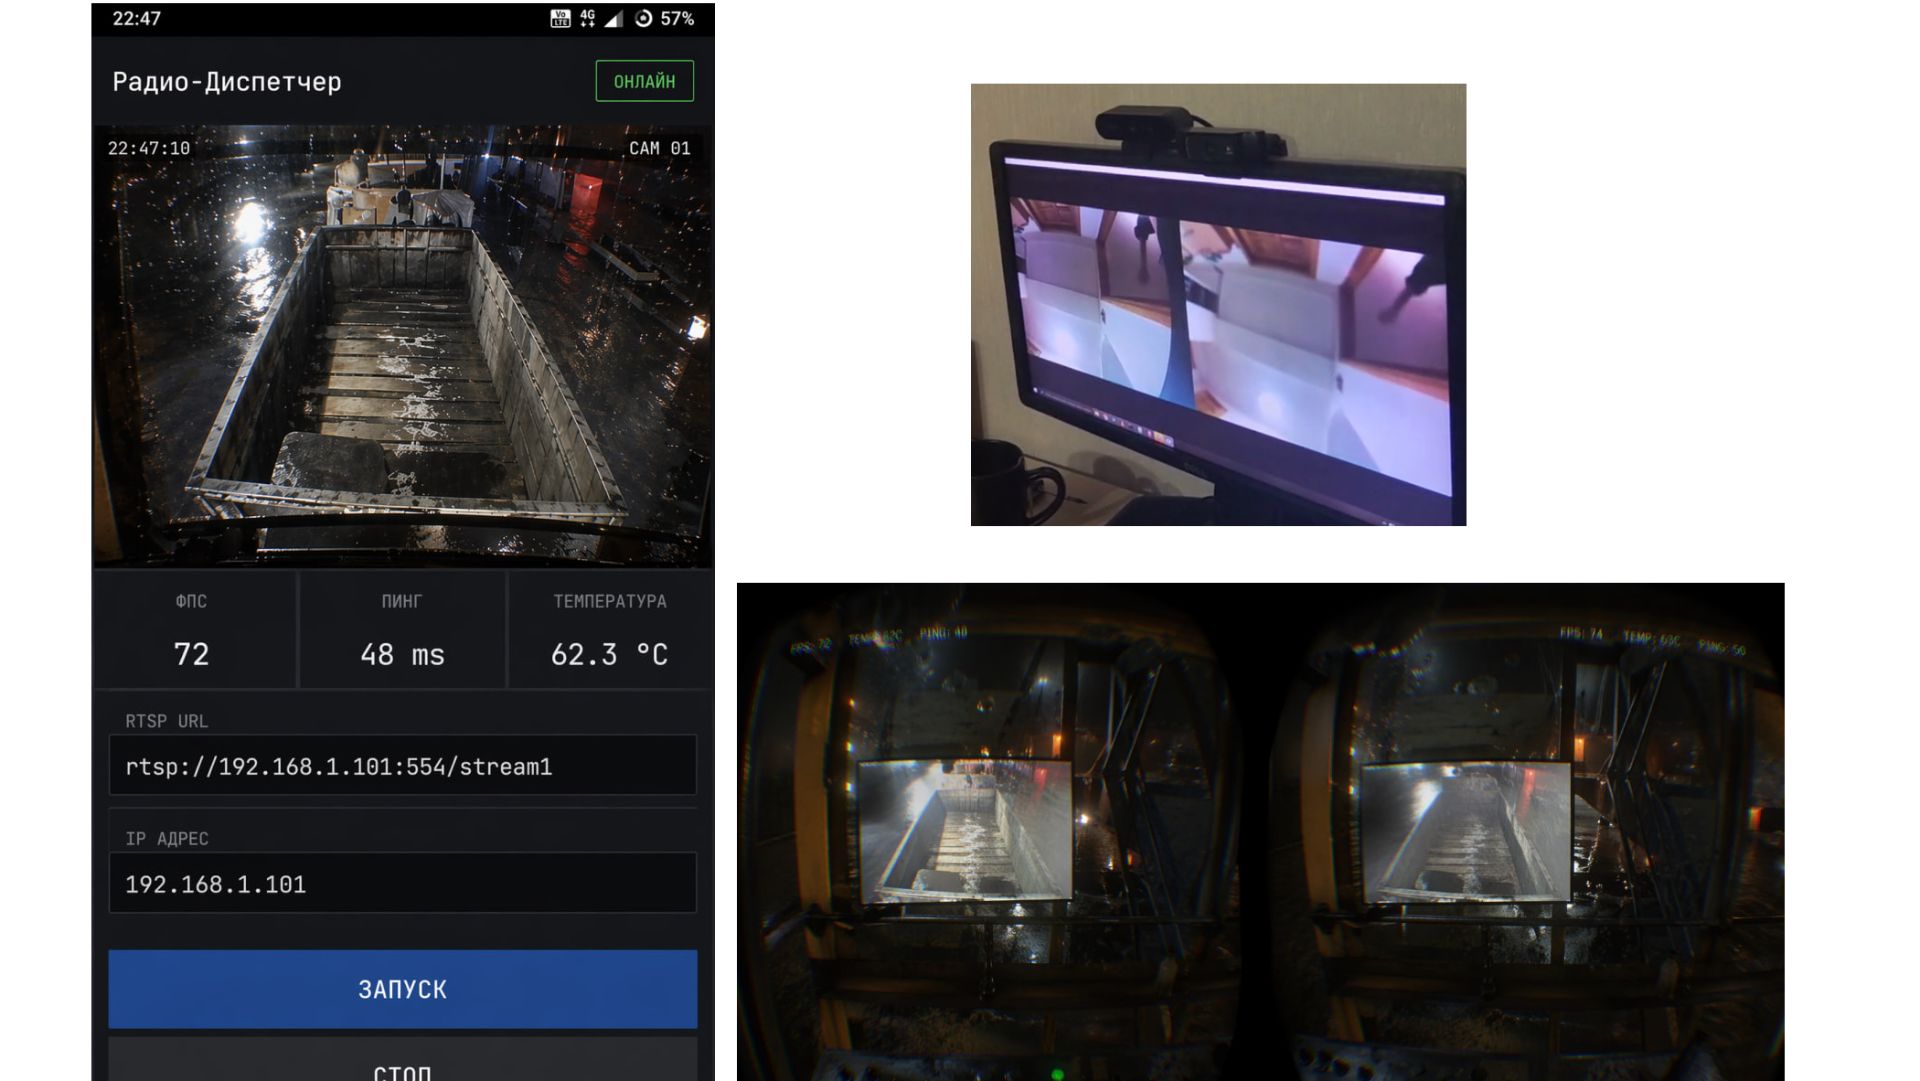Viewport: 1920px width, 1081px height.
Task: Tap the signal strength triangle icon
Action: coord(613,18)
